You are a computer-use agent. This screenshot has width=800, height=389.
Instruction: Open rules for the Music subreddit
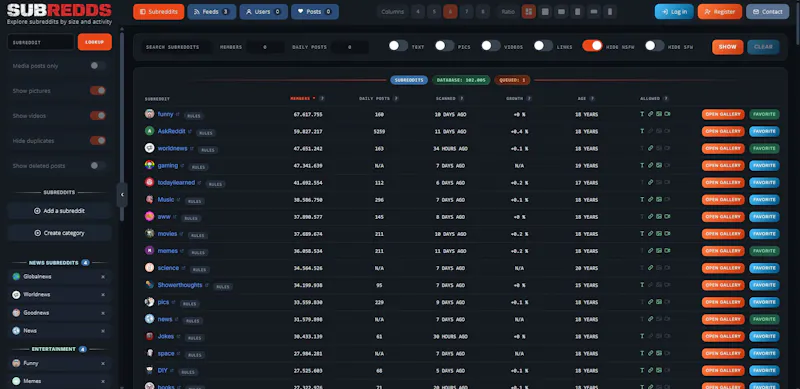pos(194,201)
